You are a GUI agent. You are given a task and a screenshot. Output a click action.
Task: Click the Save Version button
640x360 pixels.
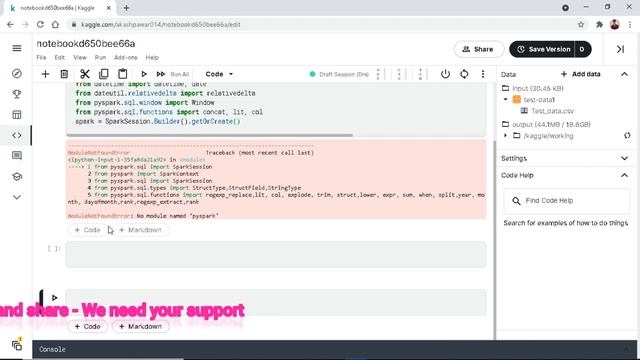(542, 49)
